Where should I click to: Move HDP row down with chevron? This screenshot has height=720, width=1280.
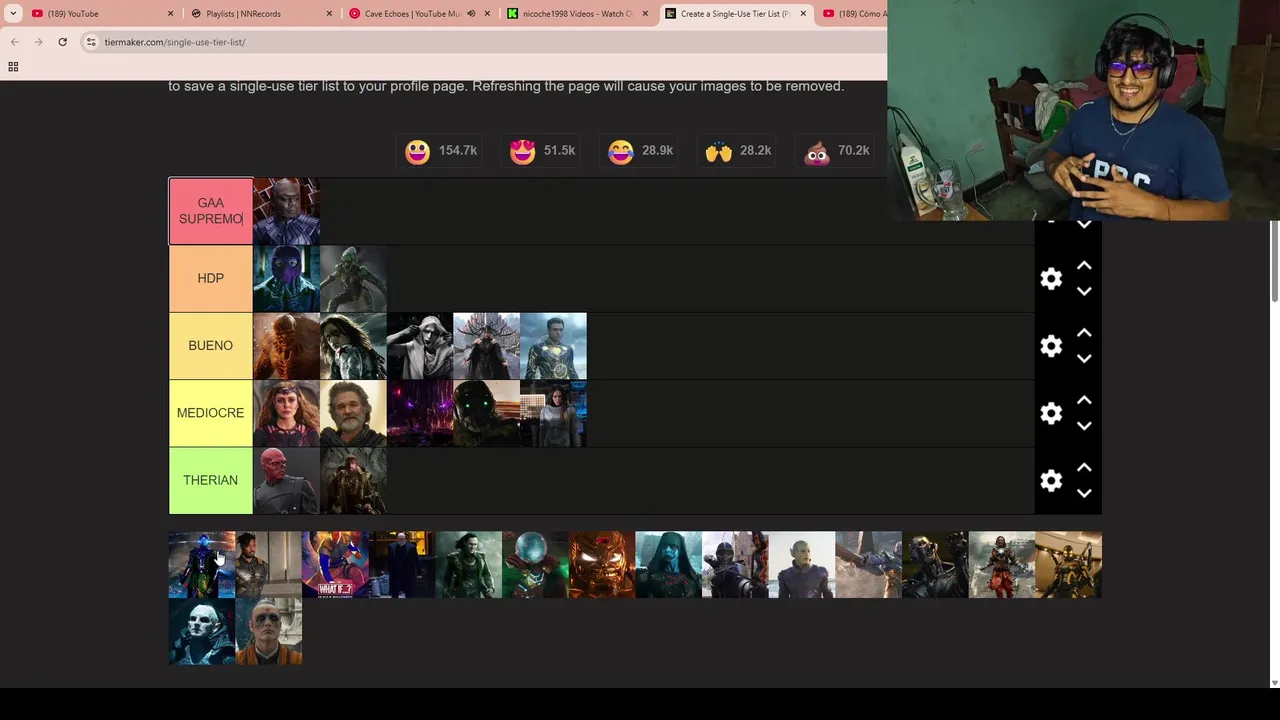[x=1084, y=291]
